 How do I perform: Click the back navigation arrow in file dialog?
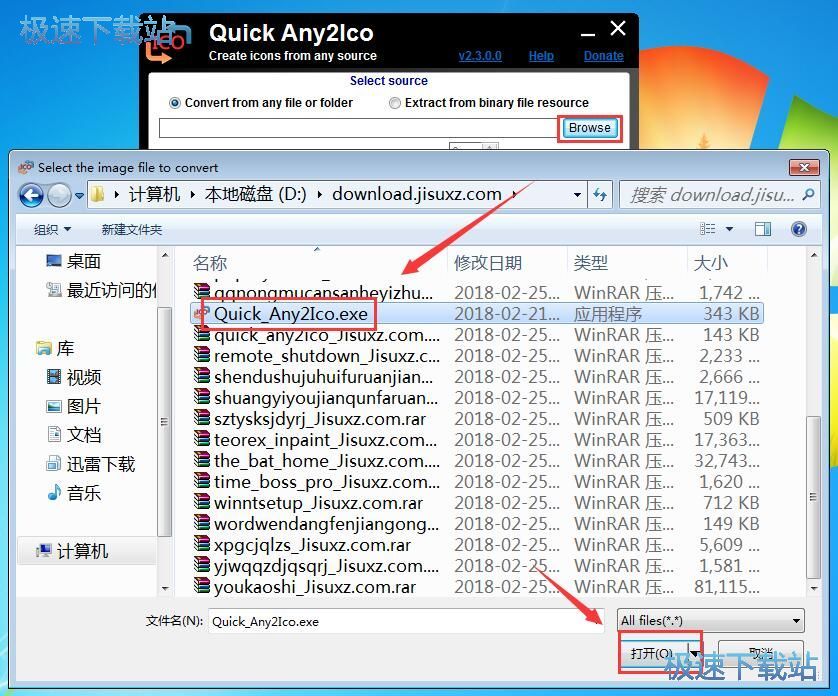[32, 195]
